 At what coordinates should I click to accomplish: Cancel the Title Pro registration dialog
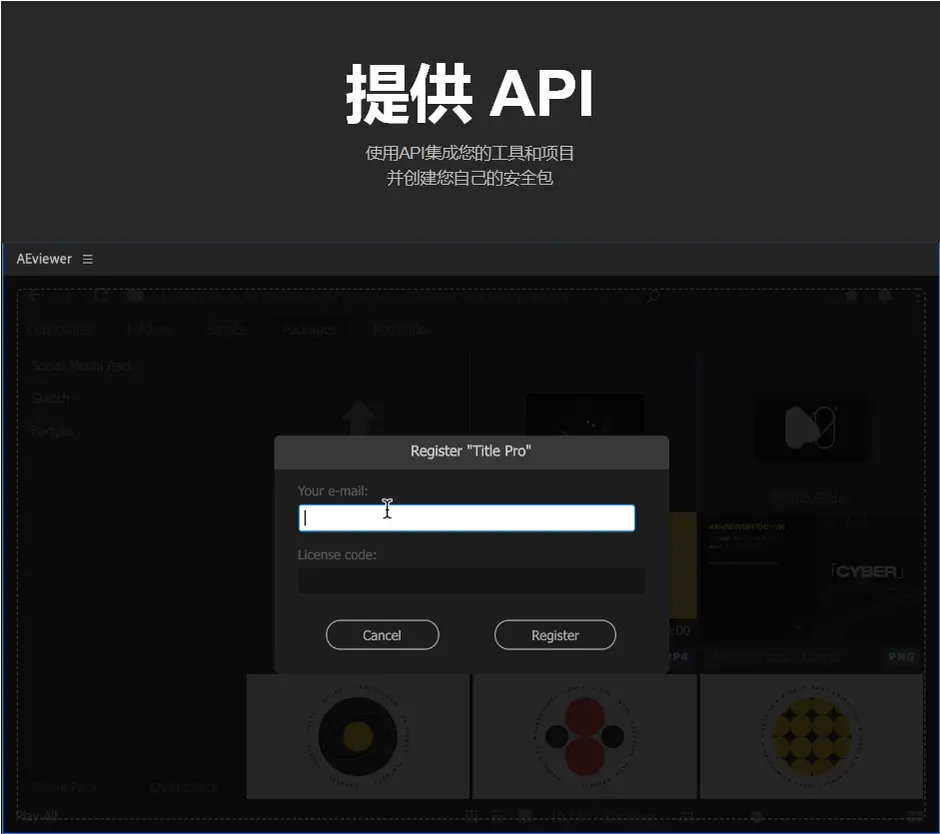coord(382,635)
